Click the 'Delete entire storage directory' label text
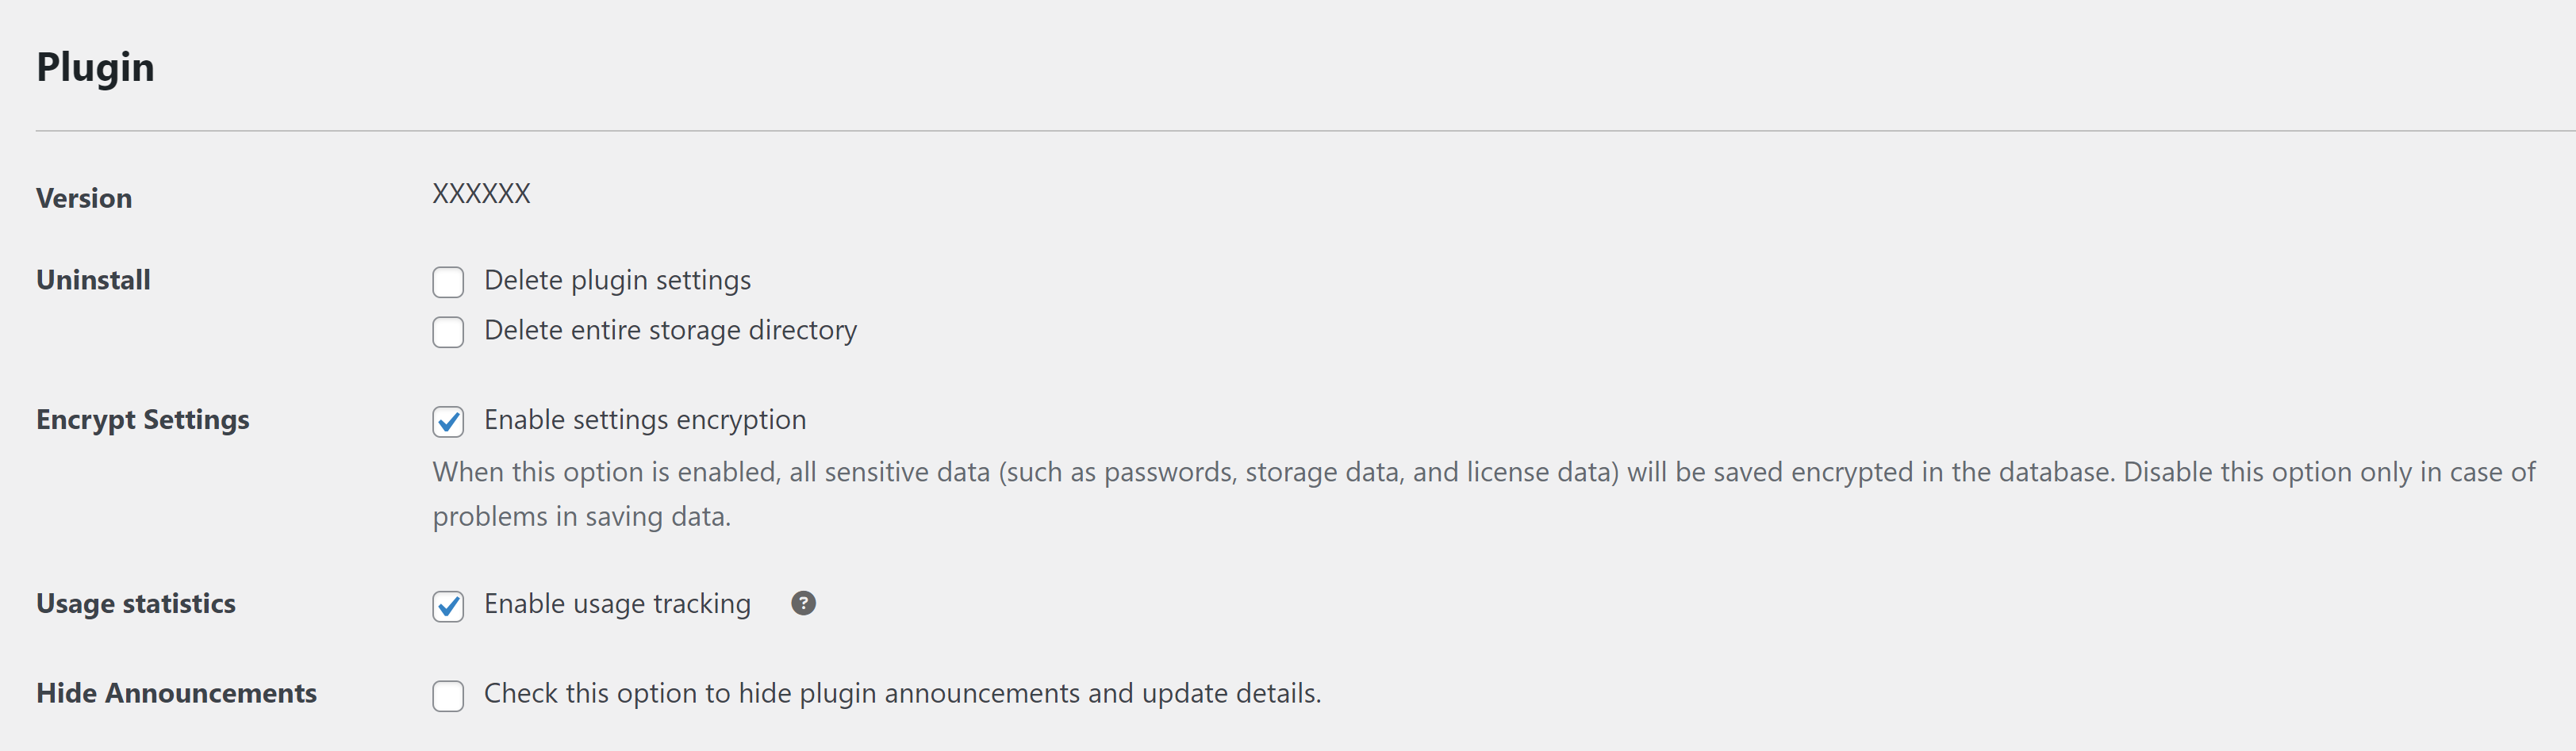 (670, 331)
